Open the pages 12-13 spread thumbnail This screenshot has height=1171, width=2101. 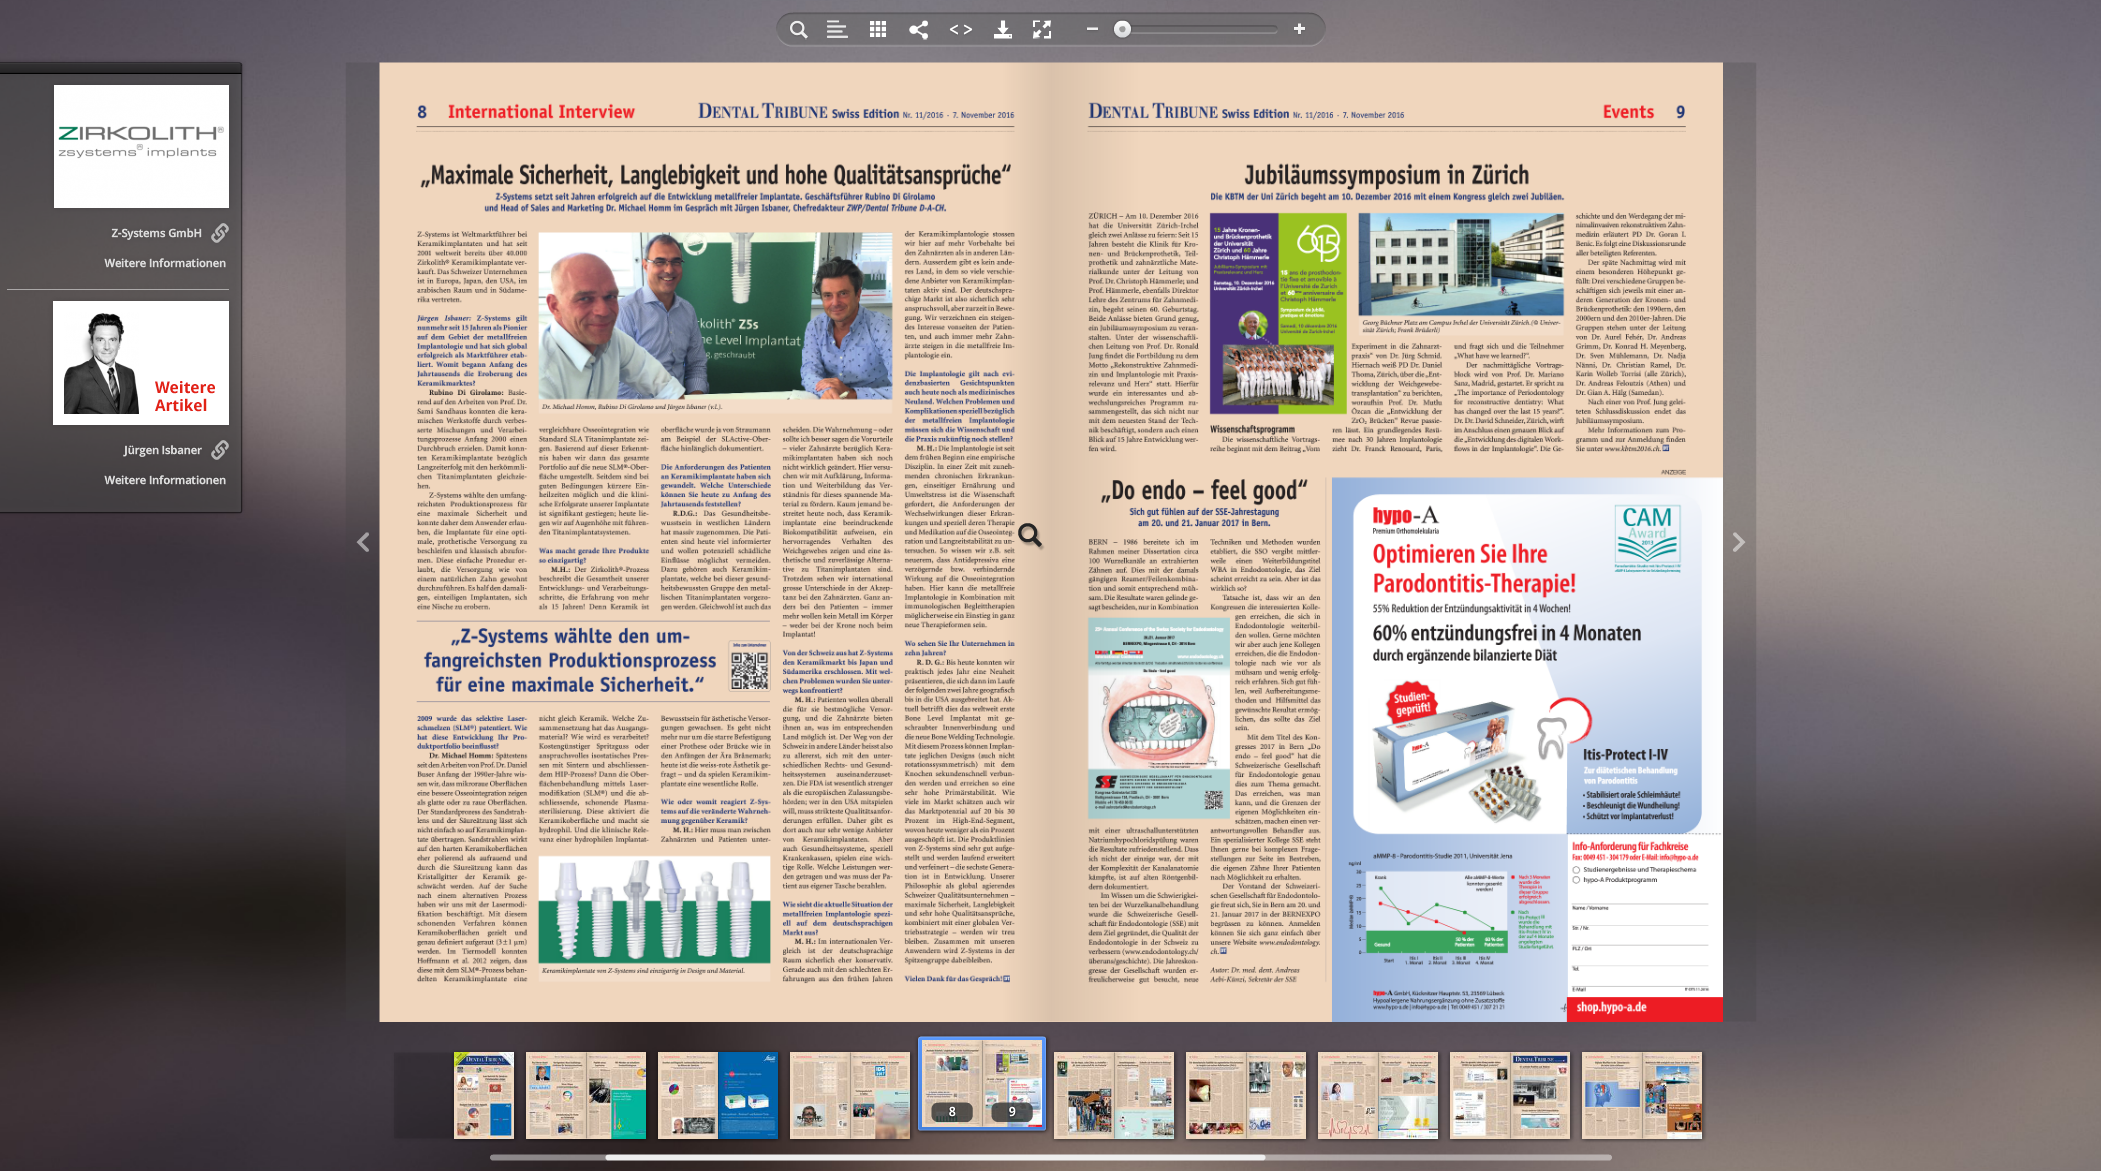coord(1246,1095)
